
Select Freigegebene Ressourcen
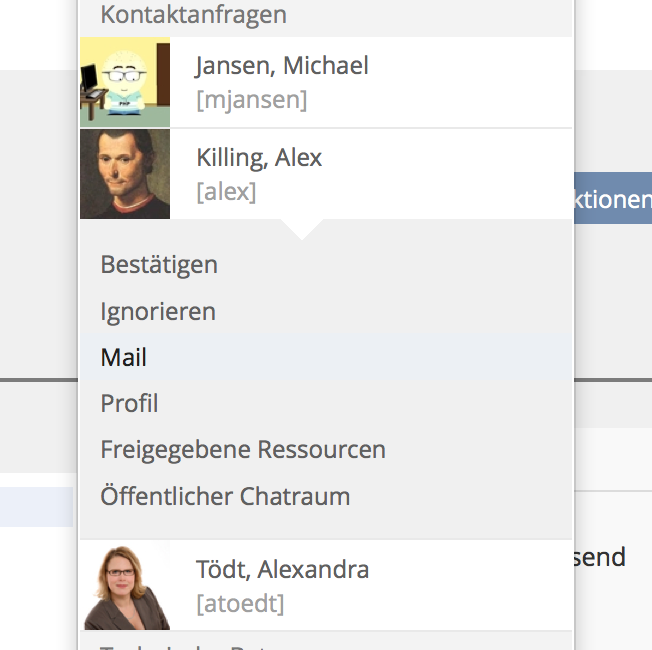(x=243, y=449)
